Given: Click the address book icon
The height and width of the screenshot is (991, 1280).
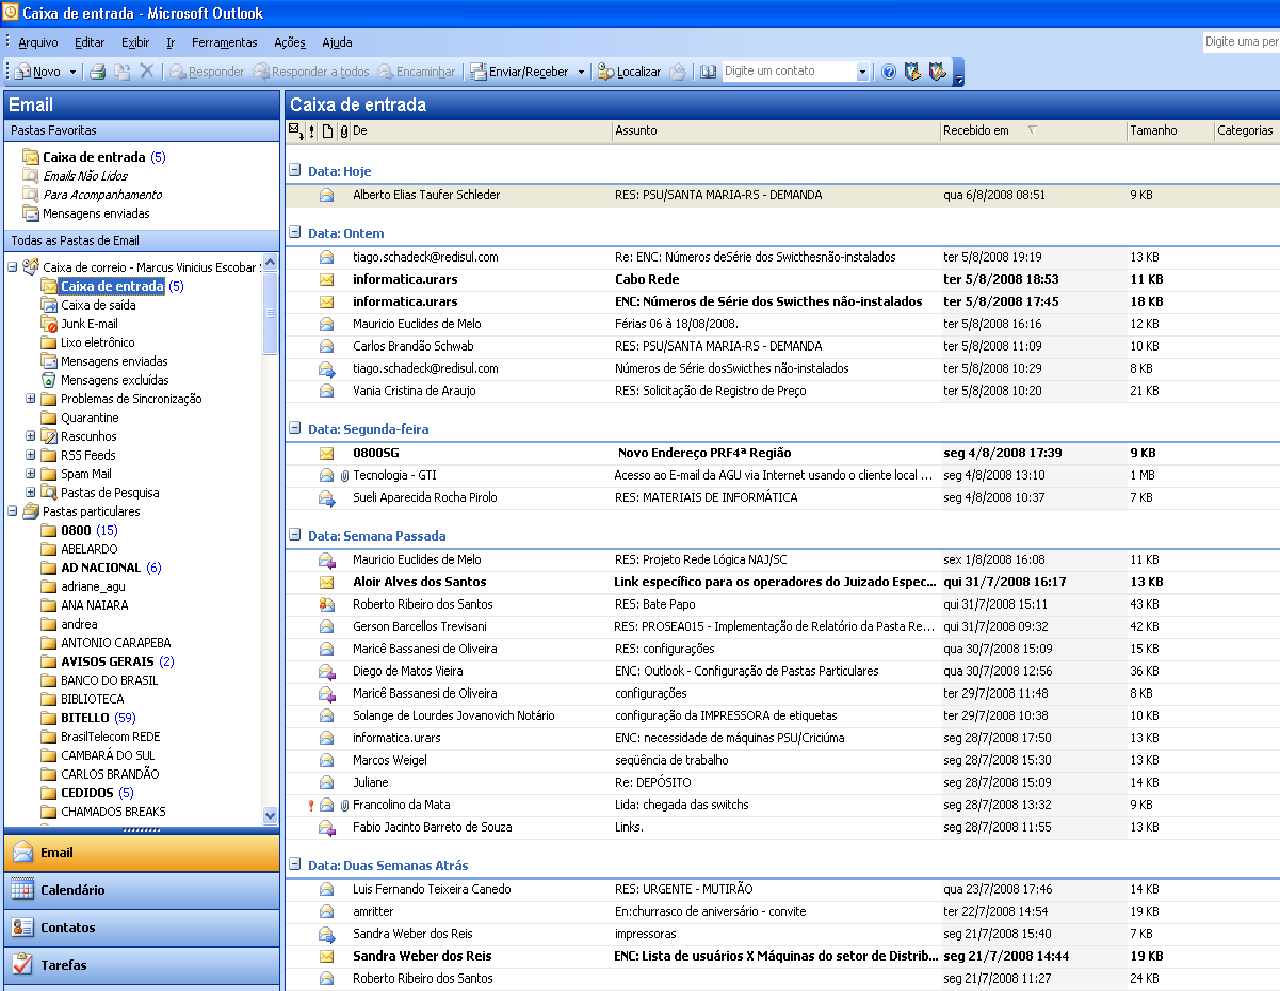Looking at the screenshot, I should pos(708,72).
